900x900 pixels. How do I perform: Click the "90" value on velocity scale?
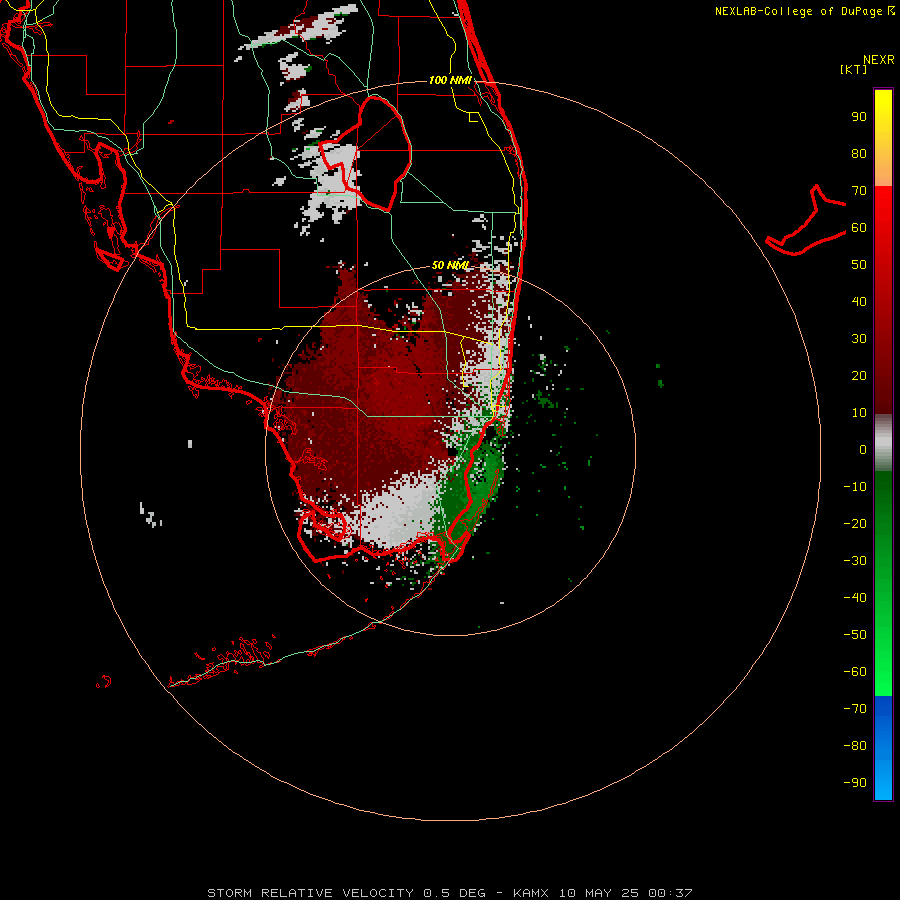point(859,117)
